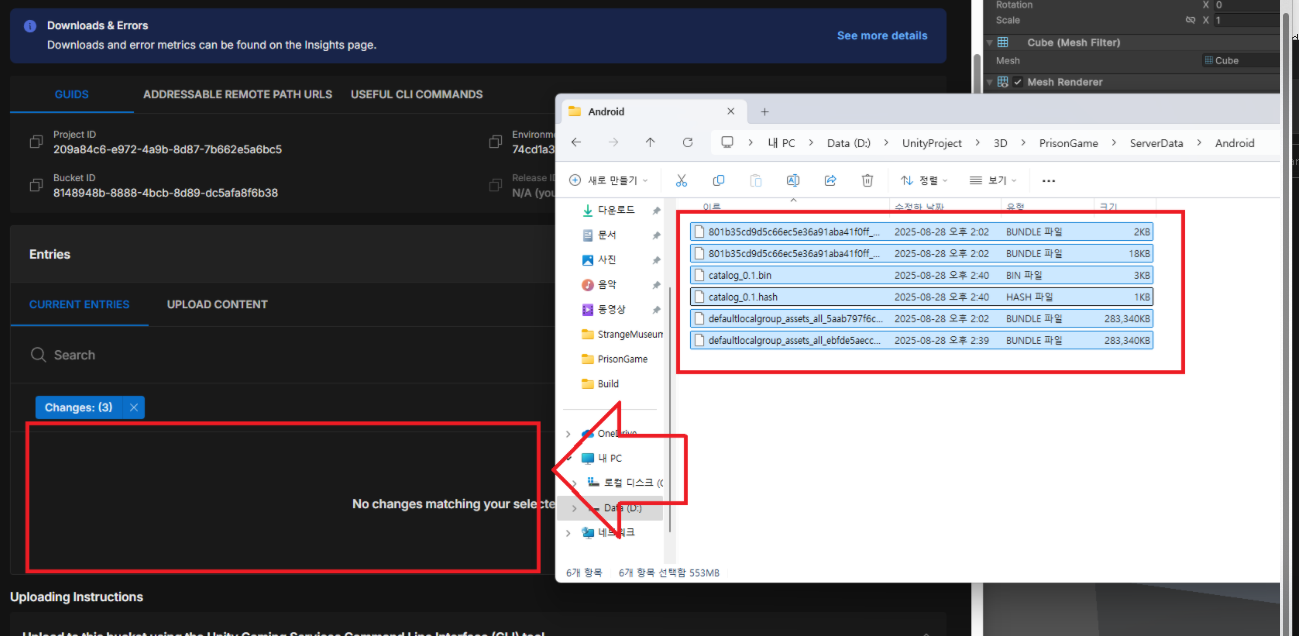
Task: Open the three-dot more options in Explorer
Action: point(1048,181)
